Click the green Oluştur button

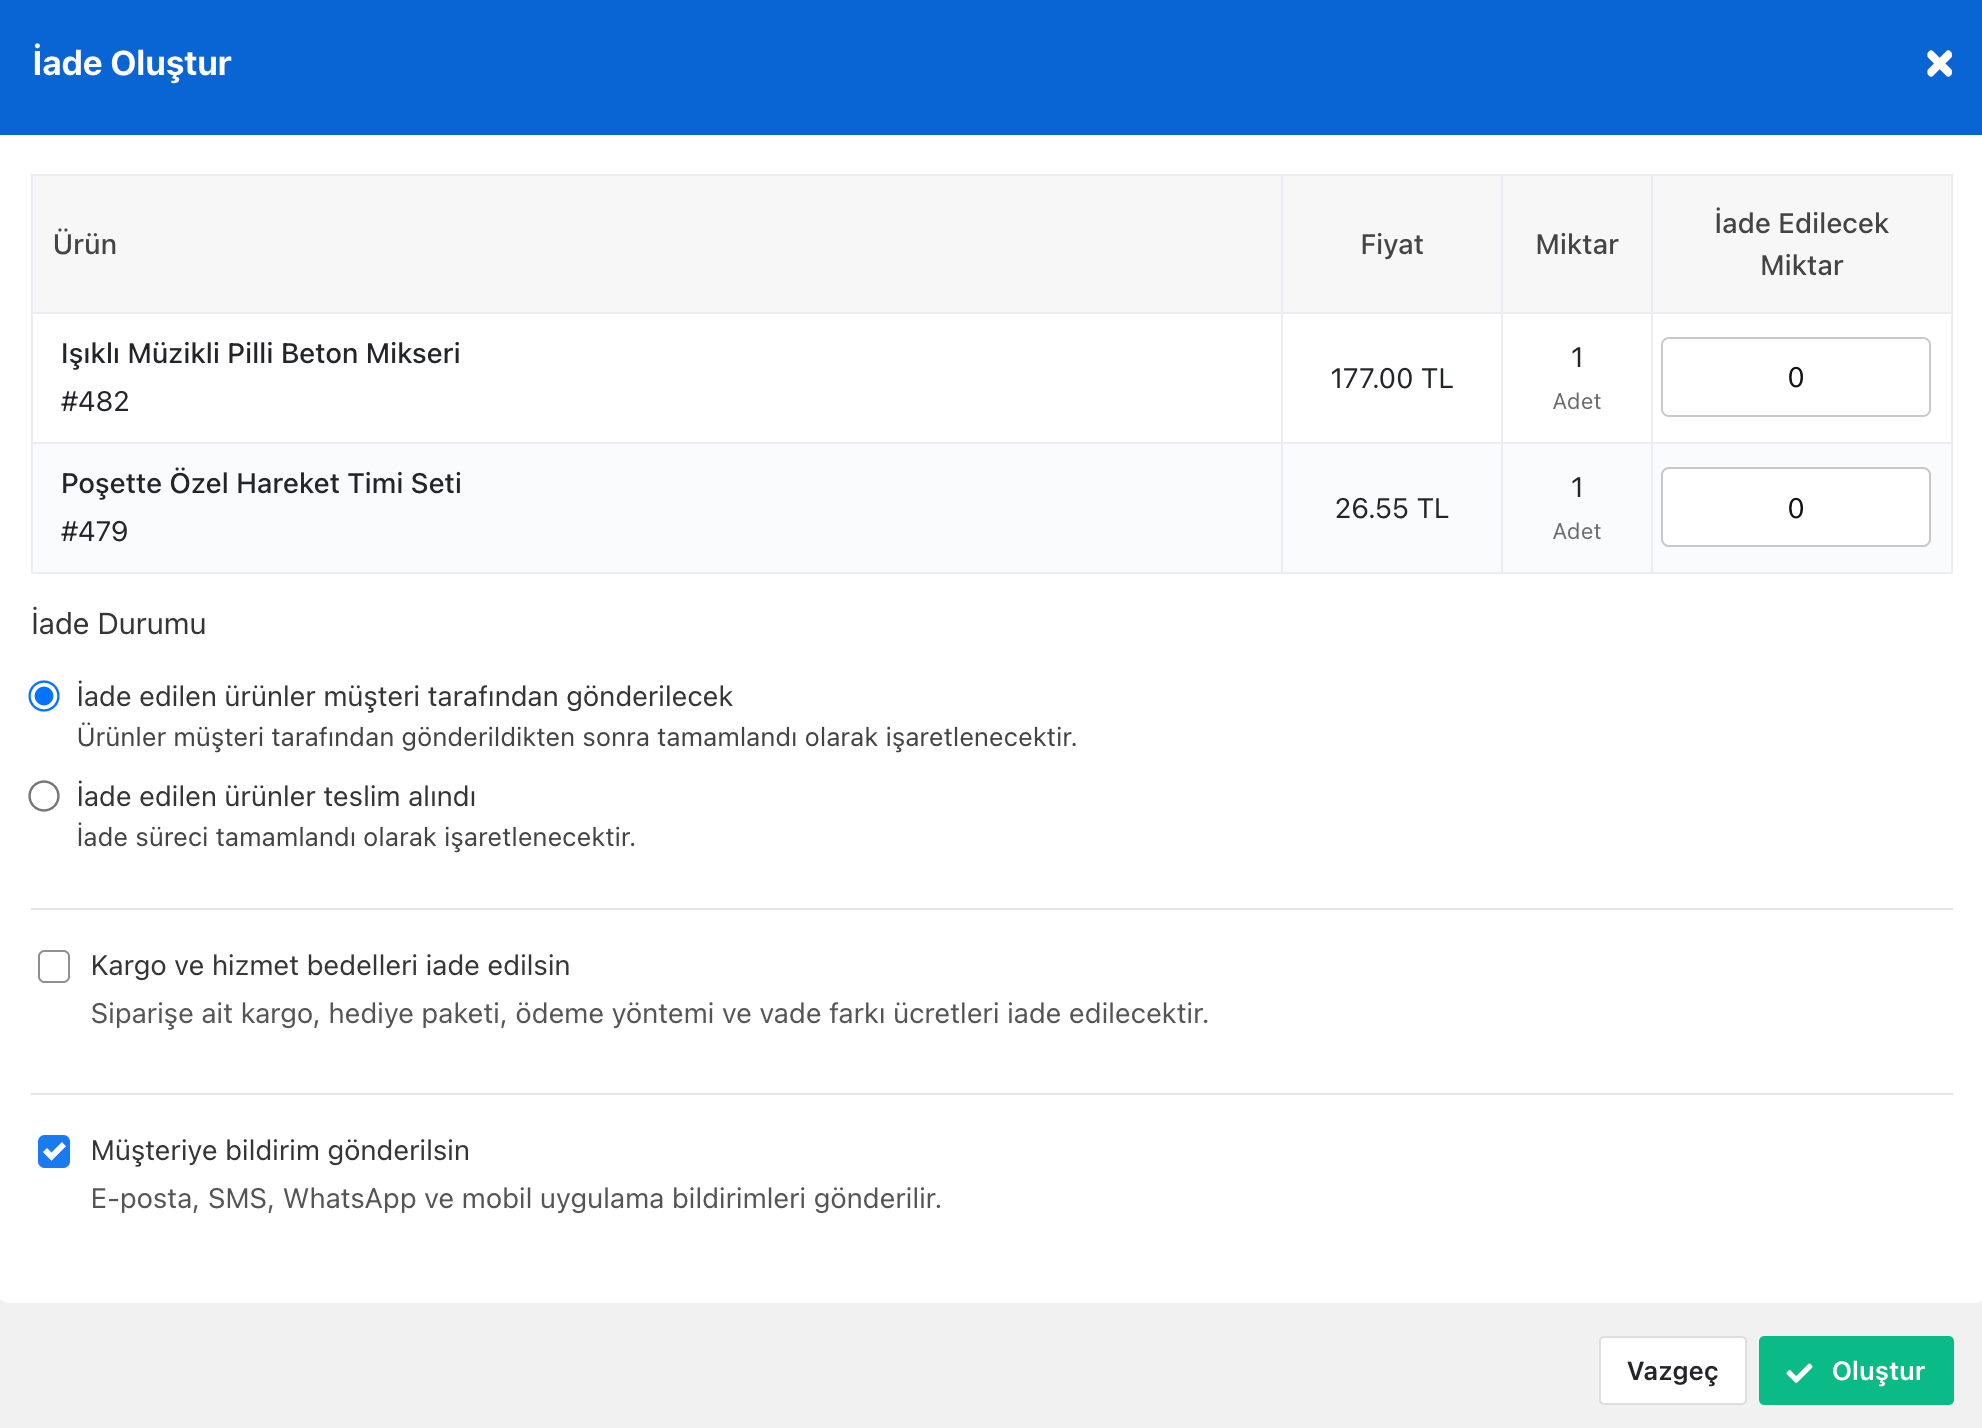1855,1370
